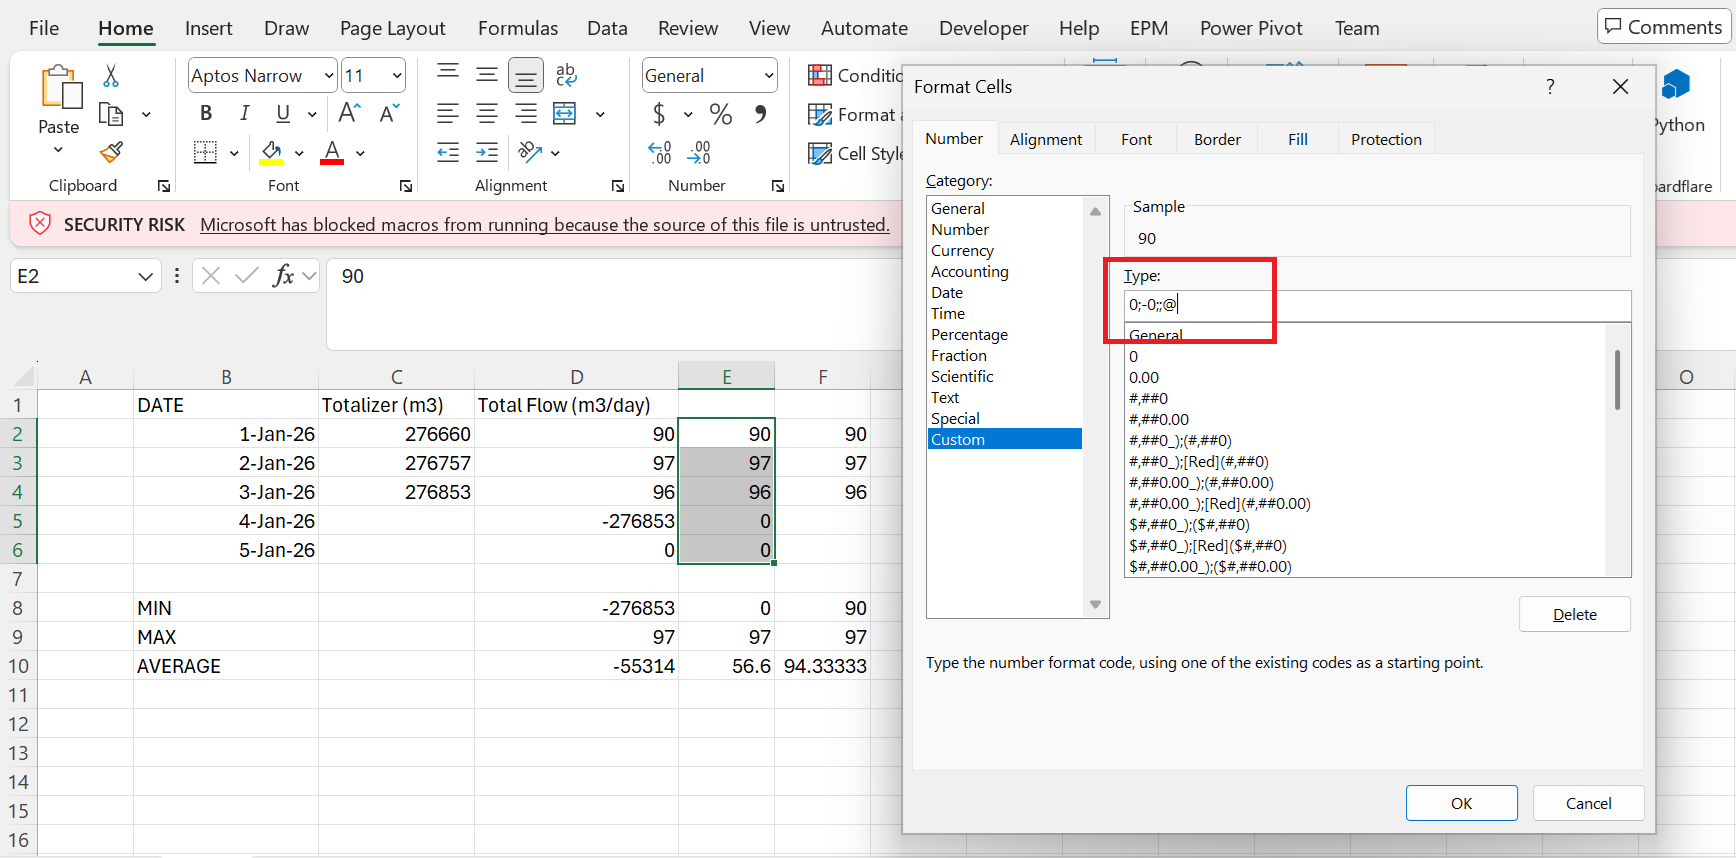
Task: Apply the yellow fill color bucket
Action: point(271,152)
